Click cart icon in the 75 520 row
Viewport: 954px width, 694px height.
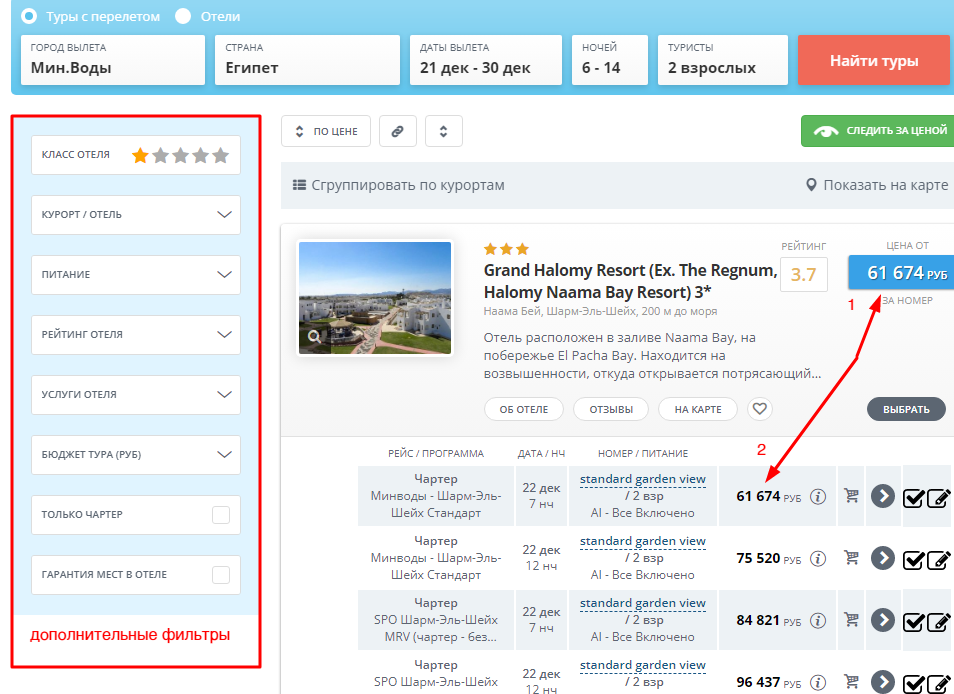click(852, 557)
